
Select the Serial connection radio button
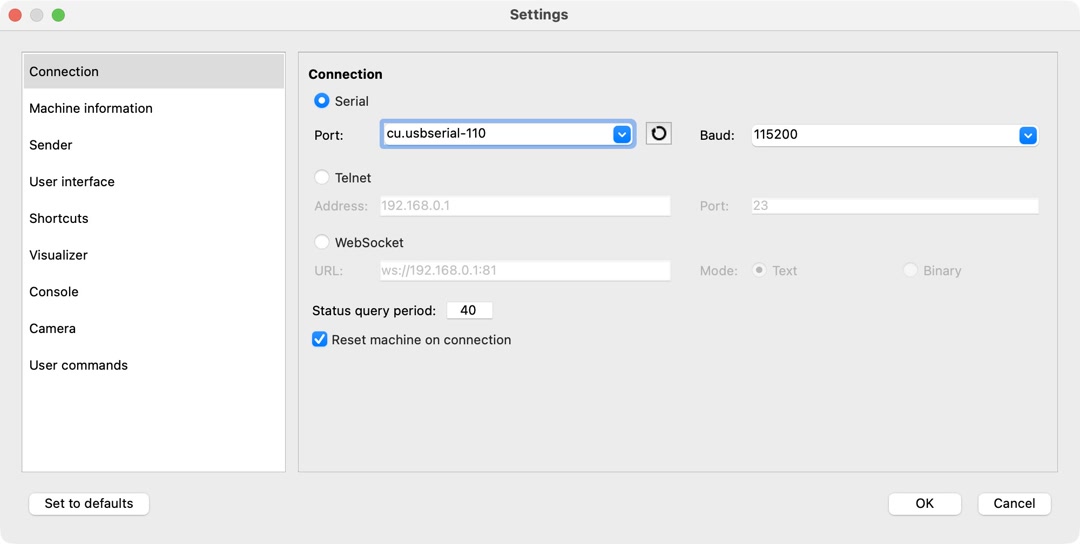[x=322, y=101]
